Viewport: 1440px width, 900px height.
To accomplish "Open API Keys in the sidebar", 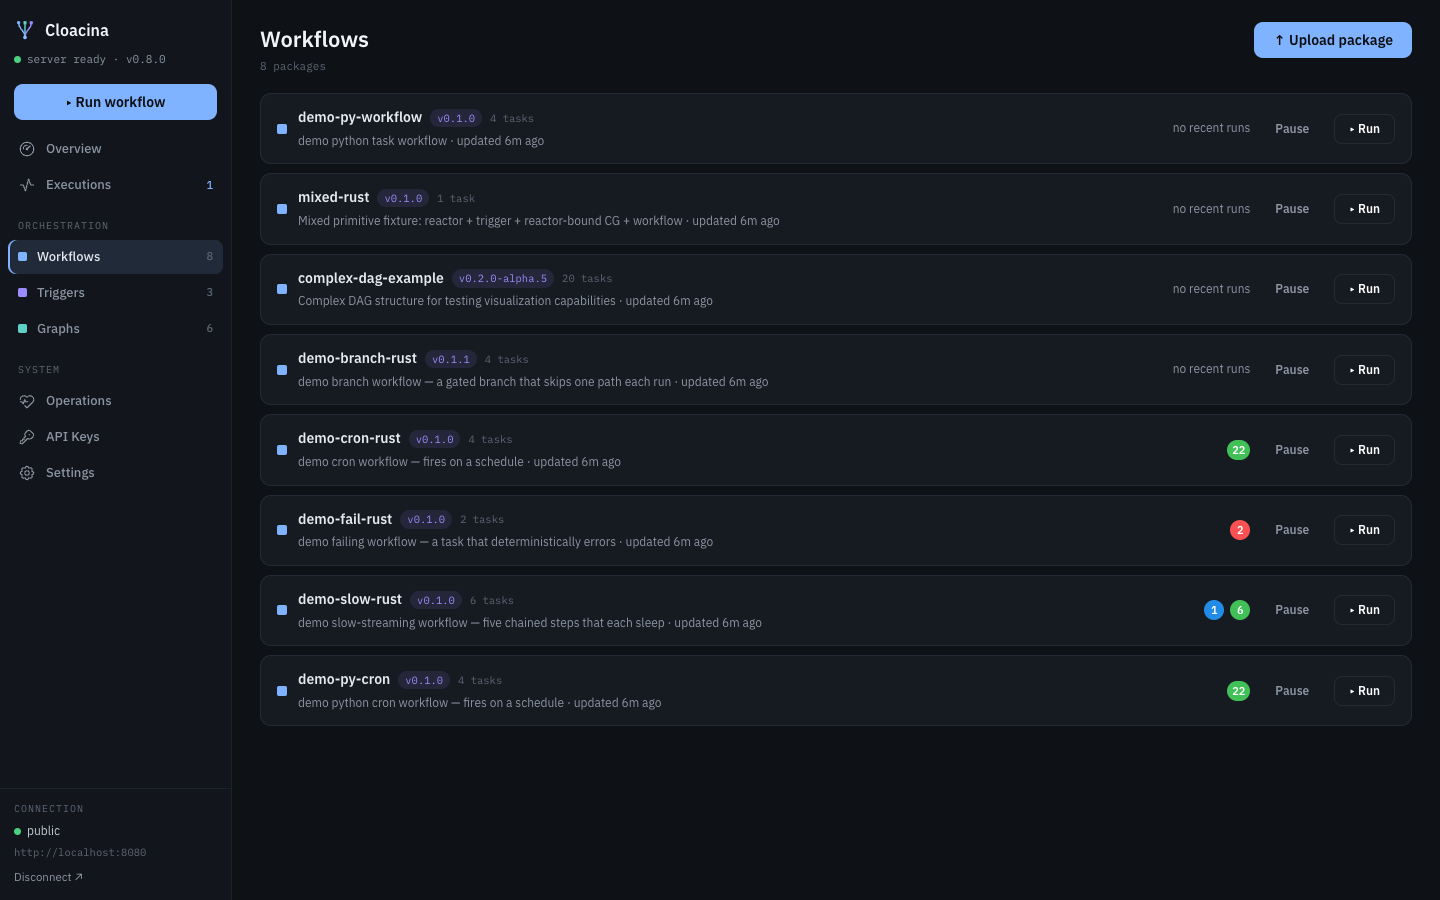I will (115, 437).
